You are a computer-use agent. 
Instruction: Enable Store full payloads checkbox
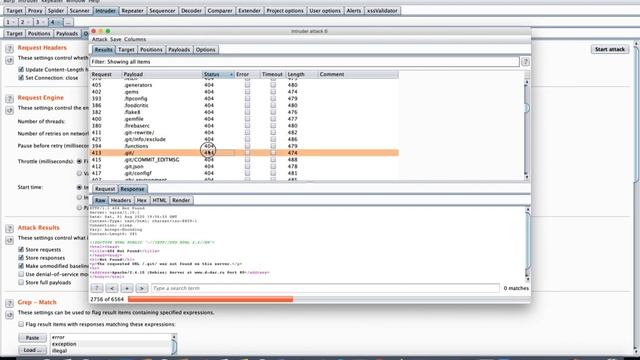click(x=21, y=282)
